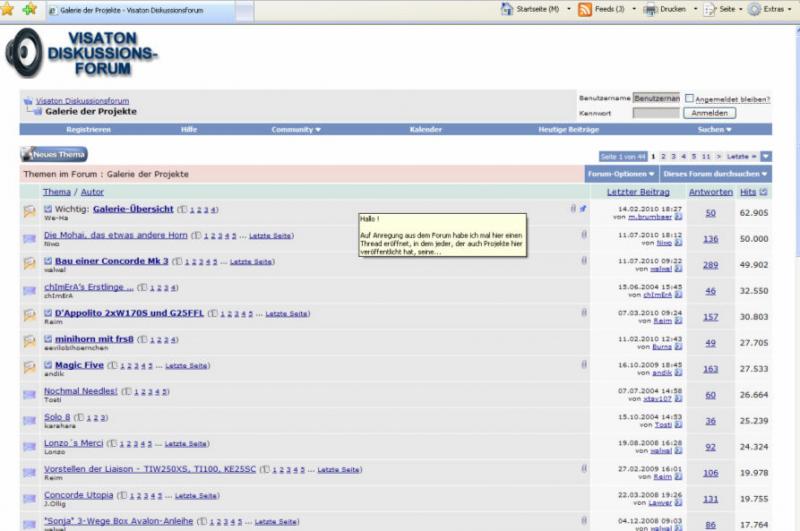This screenshot has width=800, height=531.
Task: Click the sticky pin icon on Galerie-Übersicht
Action: coord(583,209)
